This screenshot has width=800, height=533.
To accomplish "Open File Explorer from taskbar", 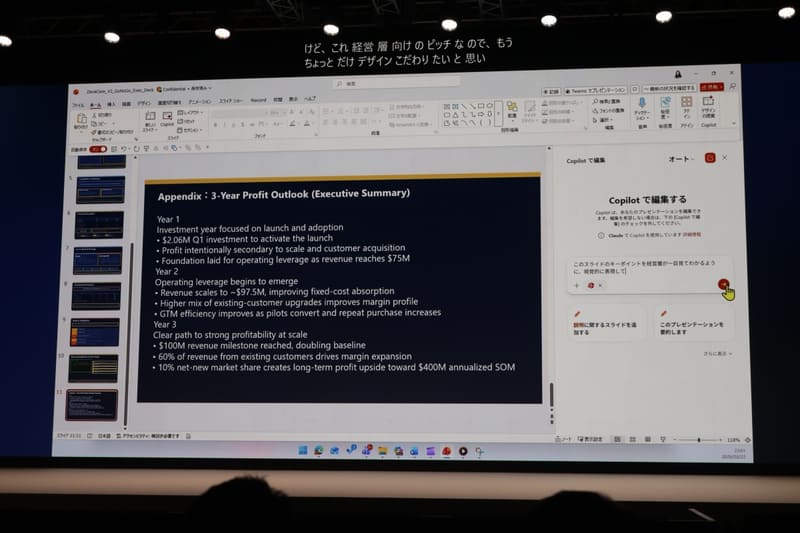I will click(383, 451).
